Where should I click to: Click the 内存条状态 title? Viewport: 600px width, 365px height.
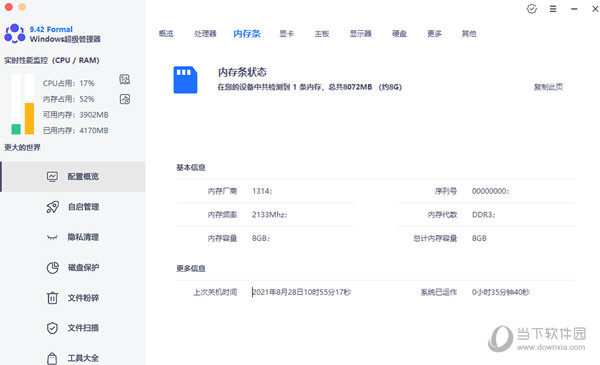(242, 72)
